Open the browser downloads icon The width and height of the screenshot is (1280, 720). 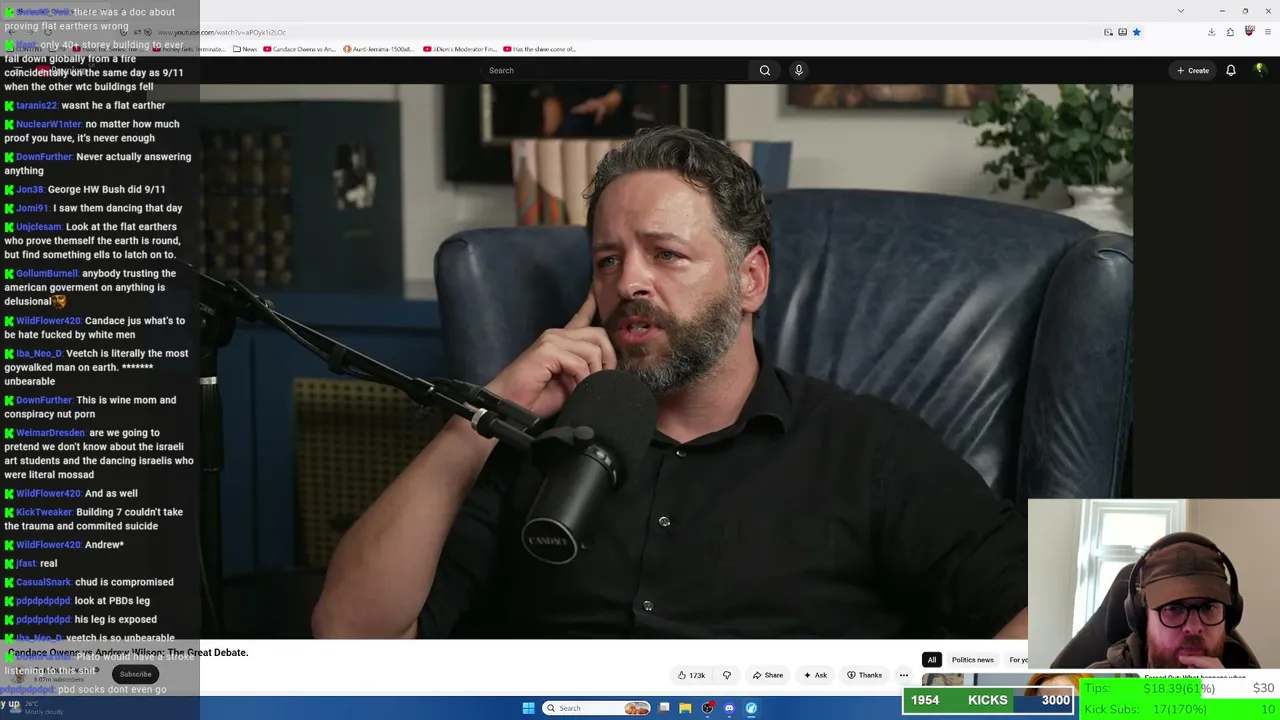(x=1211, y=32)
